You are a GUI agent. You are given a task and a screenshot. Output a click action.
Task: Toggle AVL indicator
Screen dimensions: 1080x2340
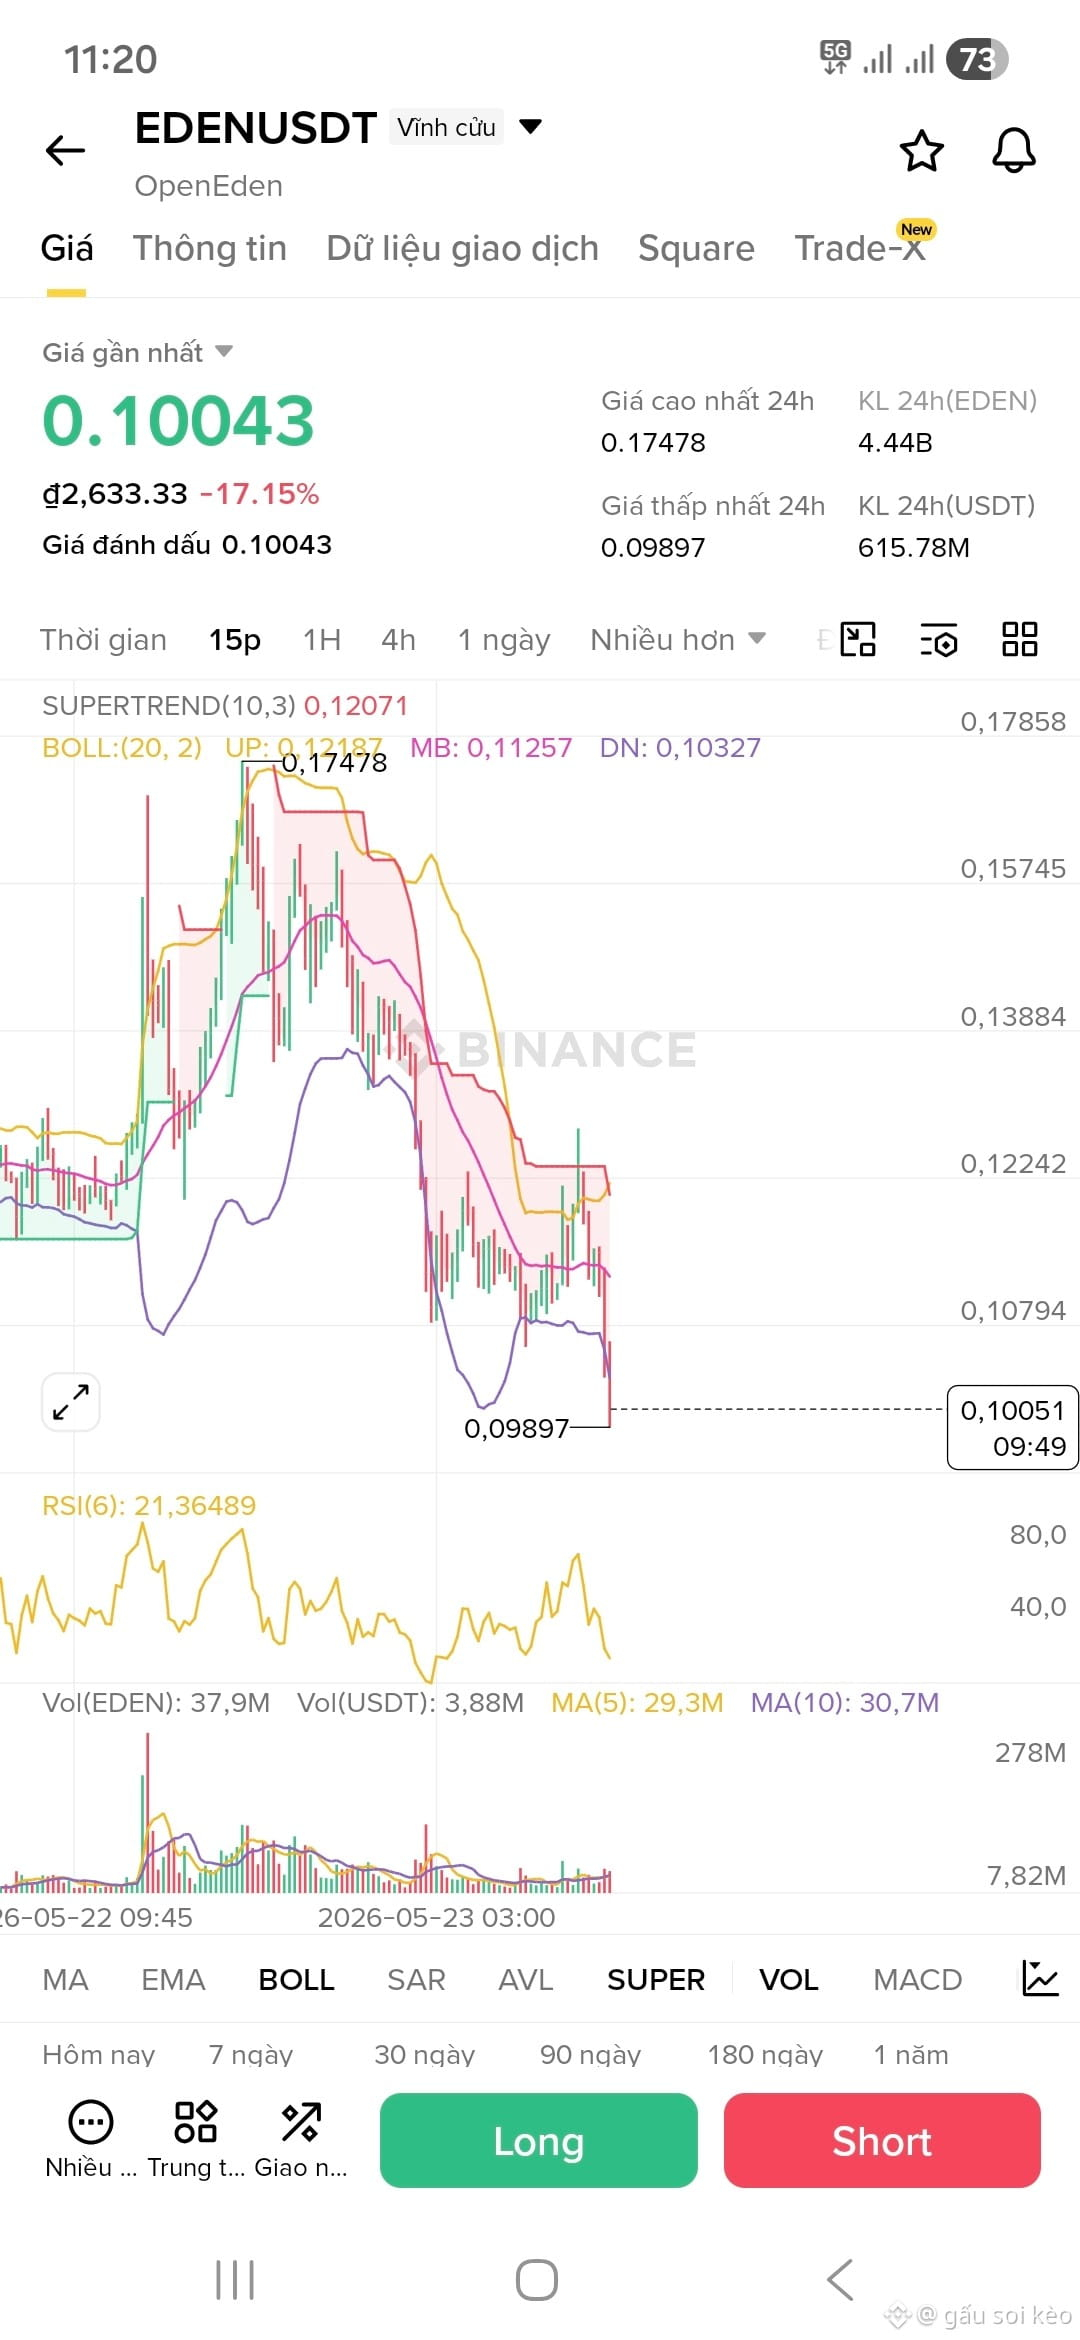(x=526, y=1979)
